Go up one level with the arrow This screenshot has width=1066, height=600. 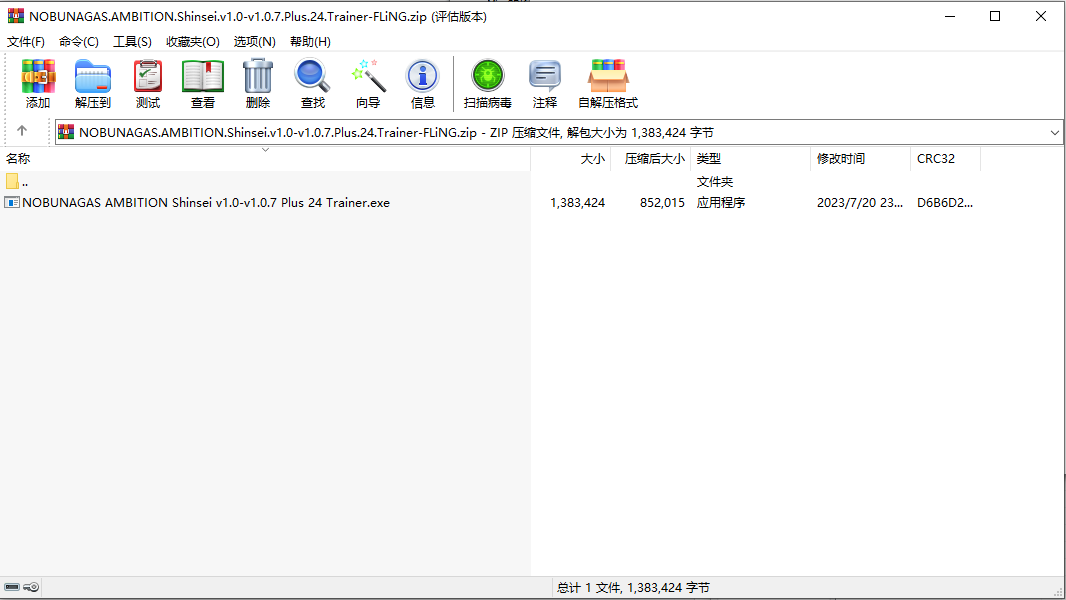(22, 131)
